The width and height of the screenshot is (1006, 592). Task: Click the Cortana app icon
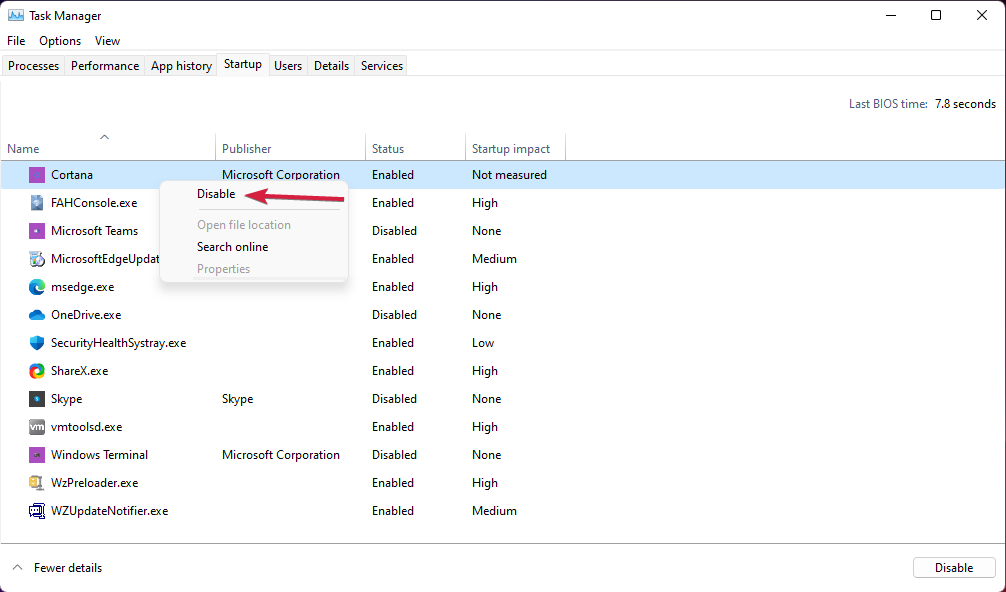click(37, 174)
